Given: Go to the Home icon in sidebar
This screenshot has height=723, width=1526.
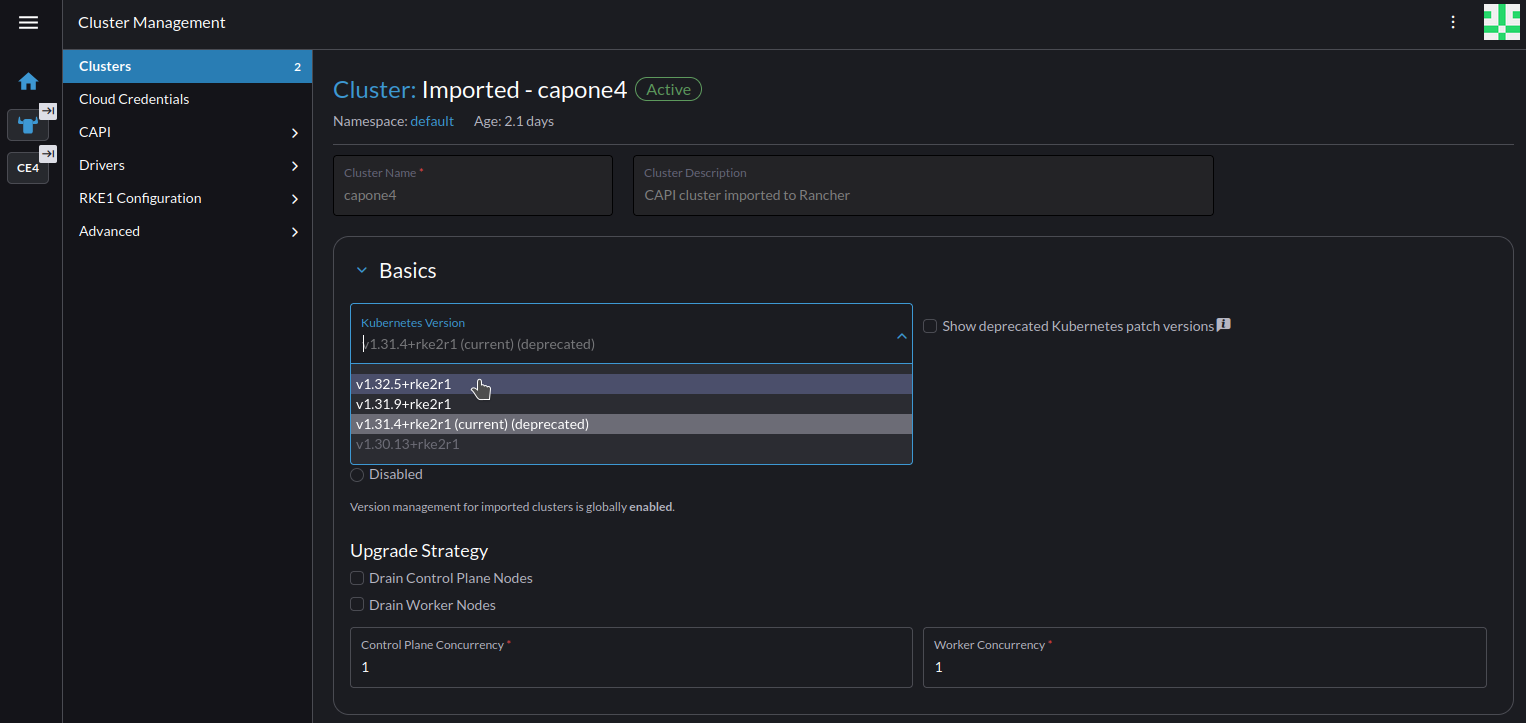Looking at the screenshot, I should coord(28,82).
